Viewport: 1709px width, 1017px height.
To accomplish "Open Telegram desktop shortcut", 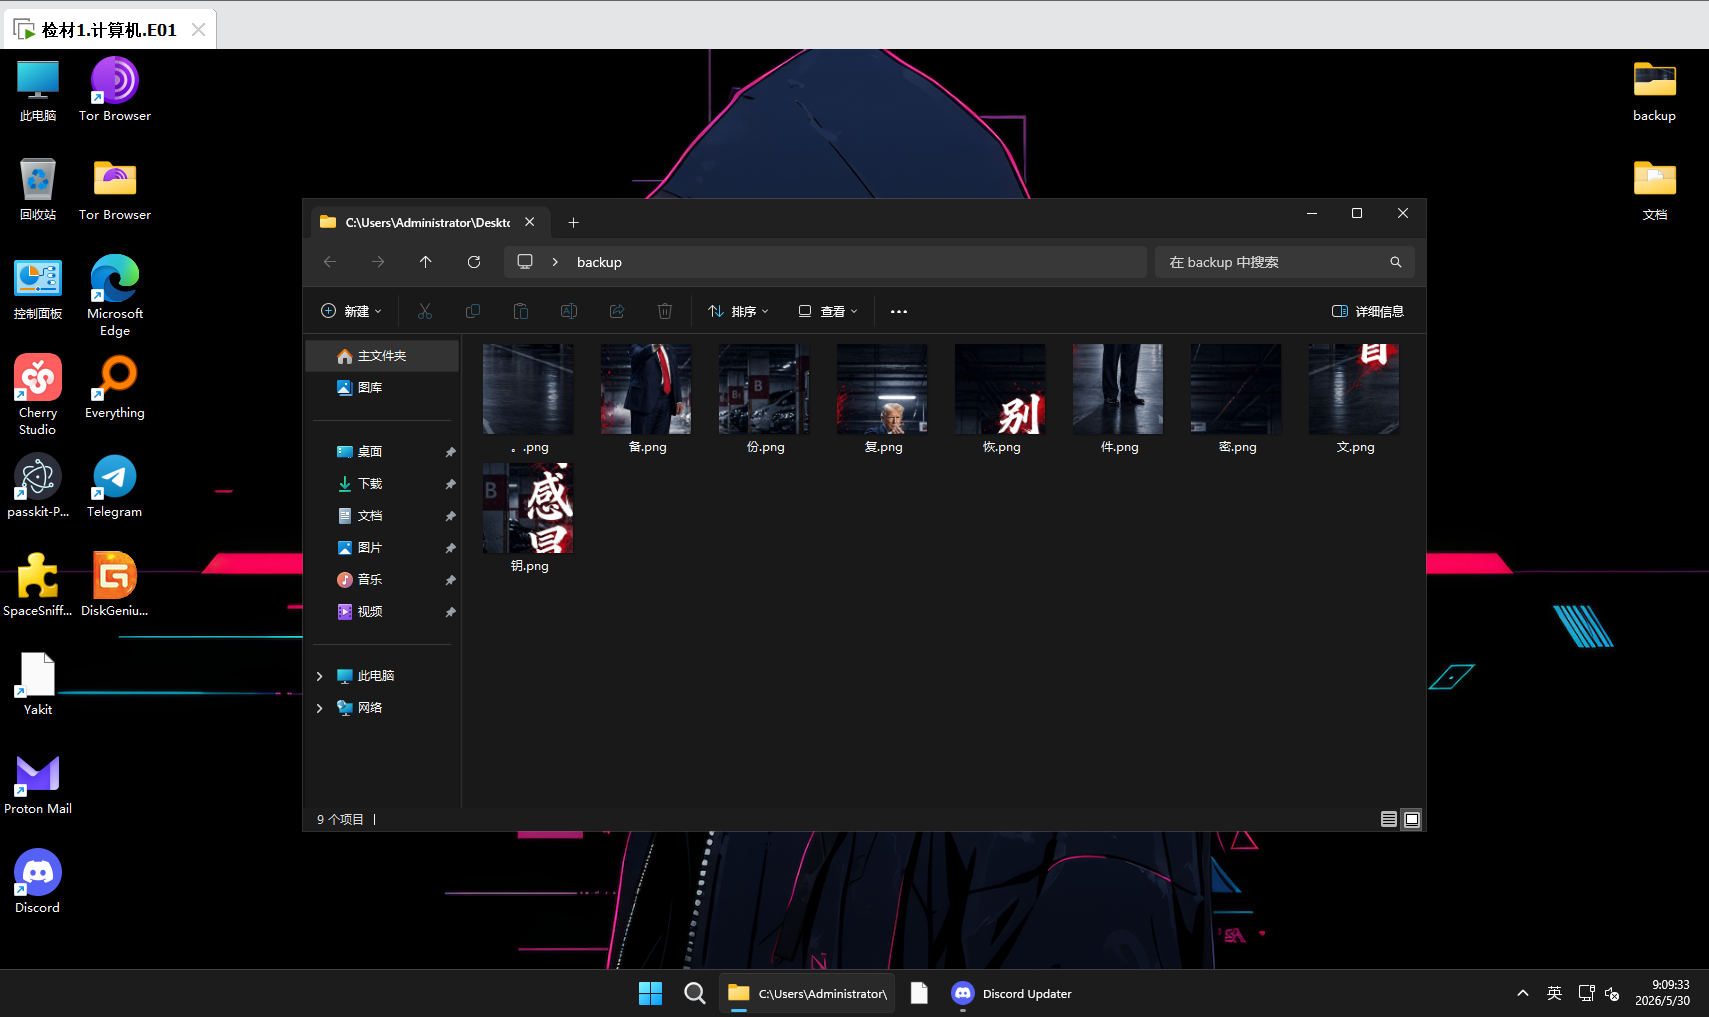I will click(x=114, y=487).
